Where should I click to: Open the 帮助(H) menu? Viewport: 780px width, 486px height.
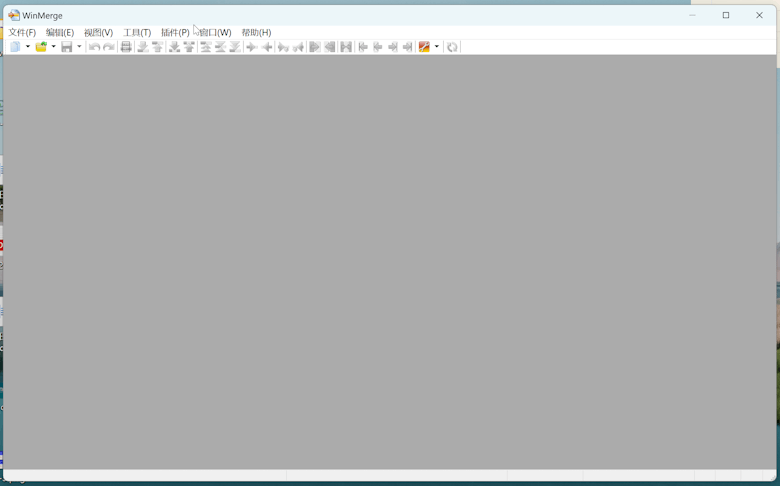[x=256, y=32]
